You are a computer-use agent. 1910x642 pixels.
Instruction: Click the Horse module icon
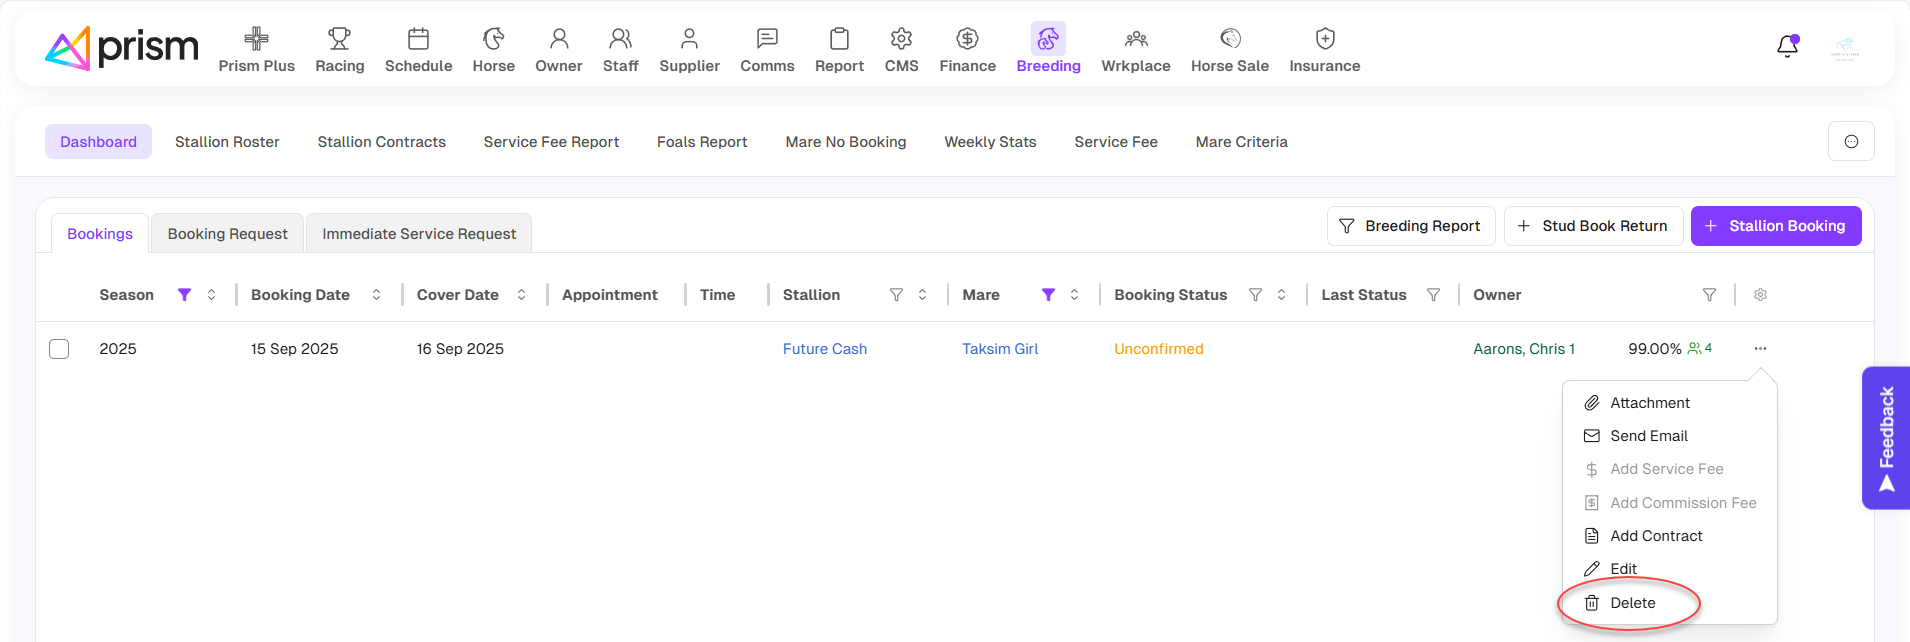point(493,39)
